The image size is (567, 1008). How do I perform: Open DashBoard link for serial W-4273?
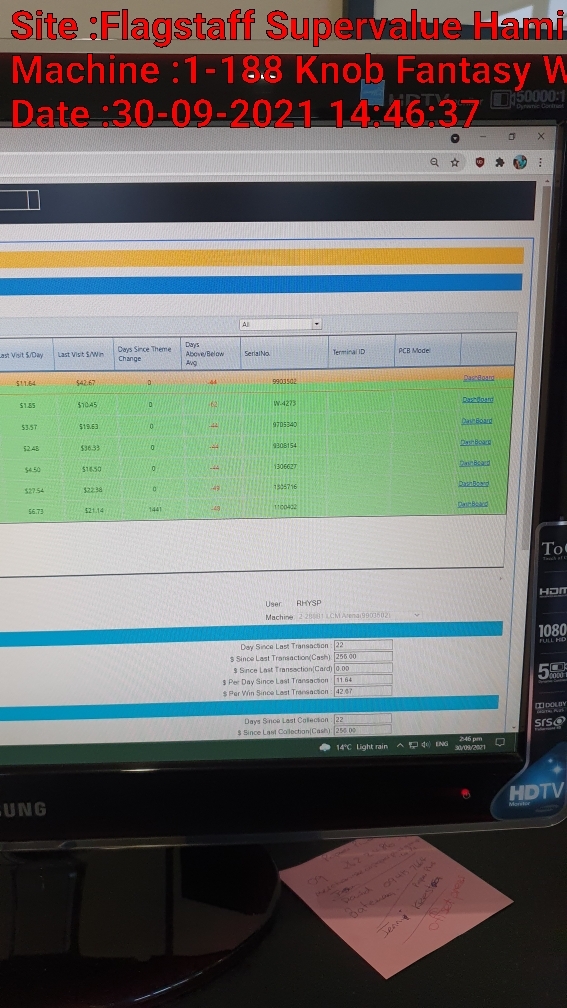(x=478, y=400)
